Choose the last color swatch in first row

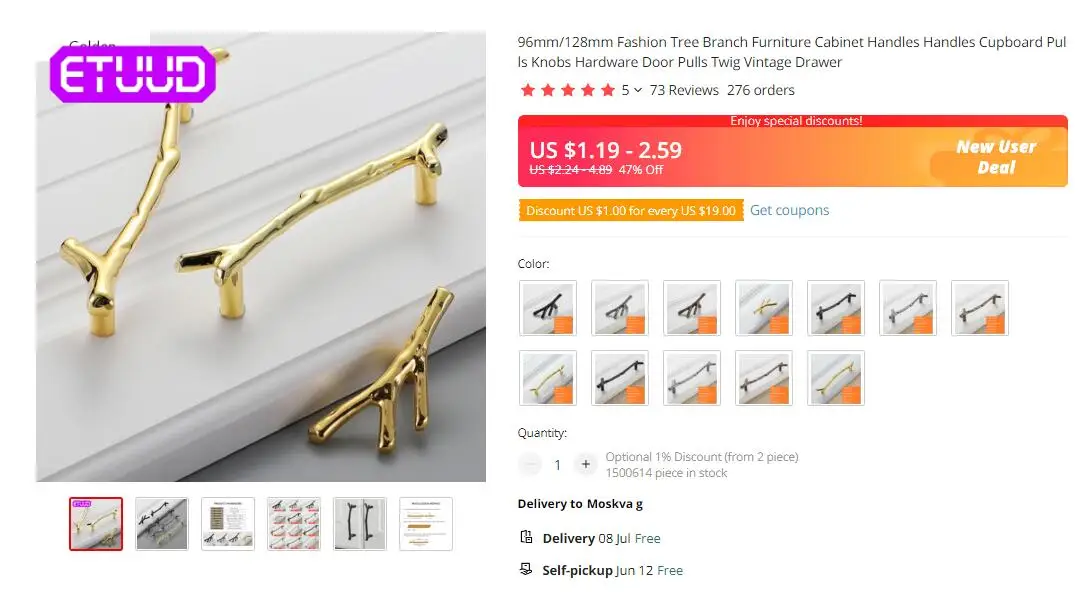[x=980, y=308]
